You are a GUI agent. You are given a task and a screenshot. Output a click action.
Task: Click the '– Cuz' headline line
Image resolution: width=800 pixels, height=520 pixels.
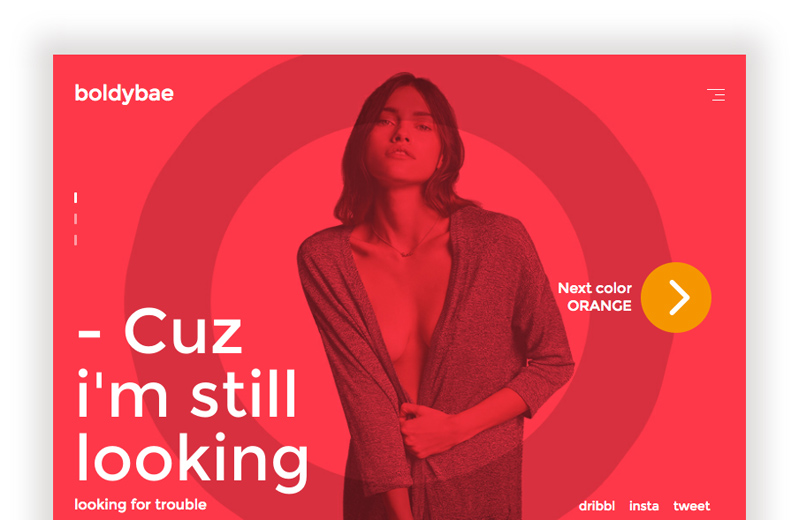tap(160, 331)
